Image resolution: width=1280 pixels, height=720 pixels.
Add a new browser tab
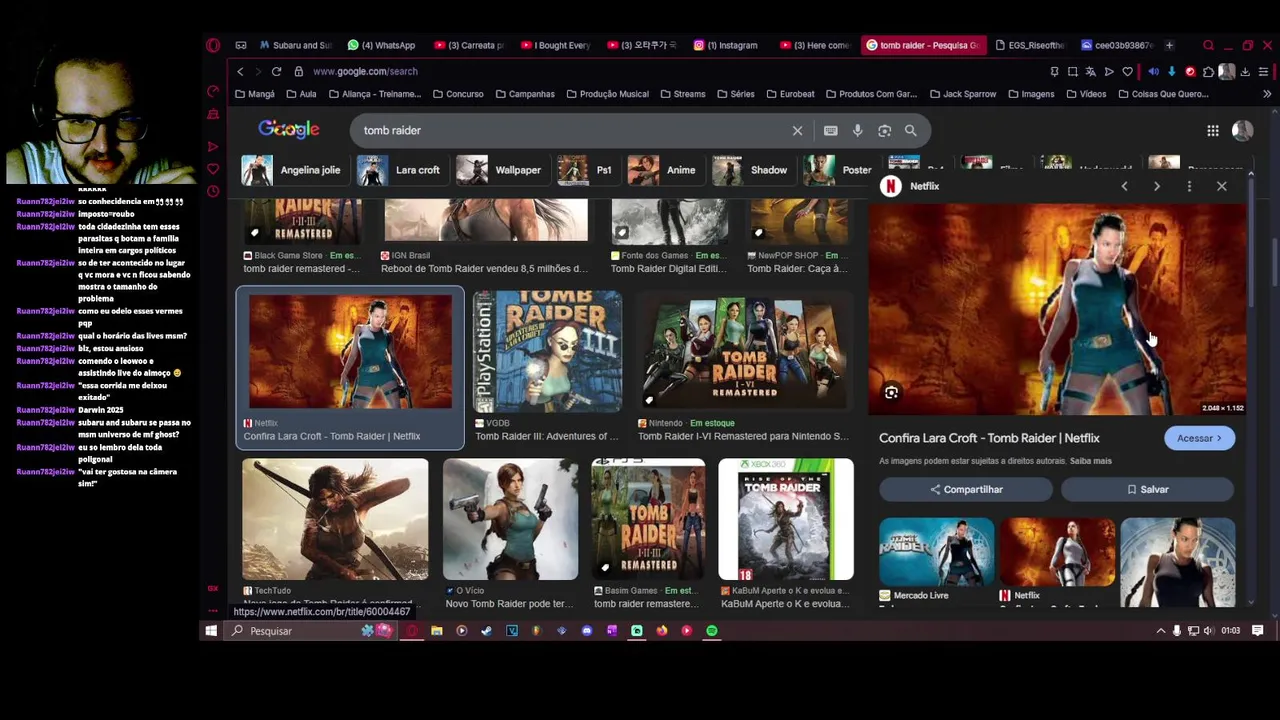(1169, 45)
